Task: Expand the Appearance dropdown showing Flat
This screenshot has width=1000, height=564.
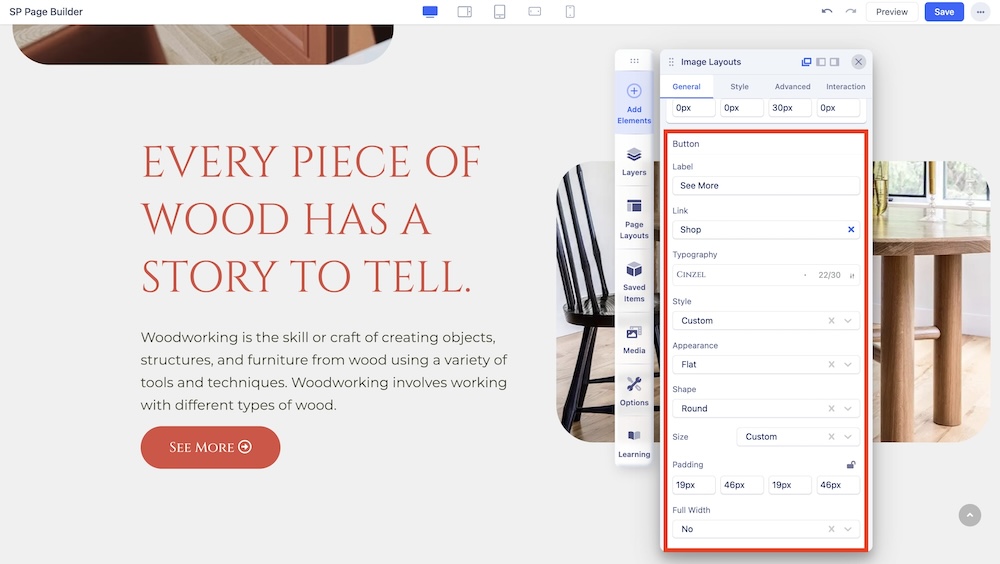Action: [x=765, y=365]
